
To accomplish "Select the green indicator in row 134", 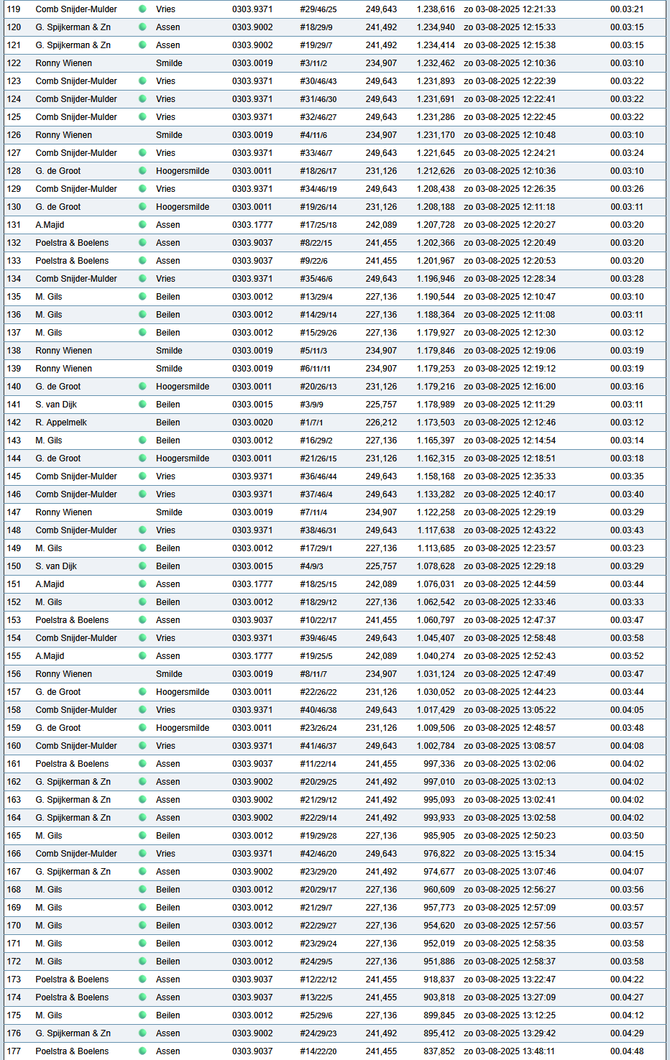I will tap(142, 279).
